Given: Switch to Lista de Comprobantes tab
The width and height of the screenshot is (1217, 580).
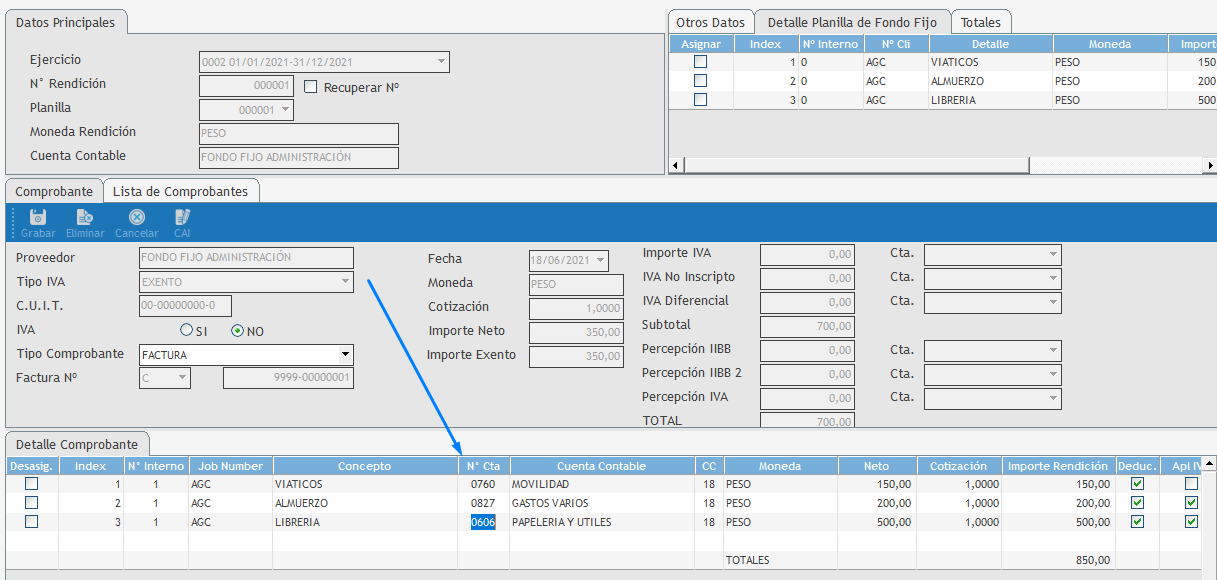Looking at the screenshot, I should point(180,191).
